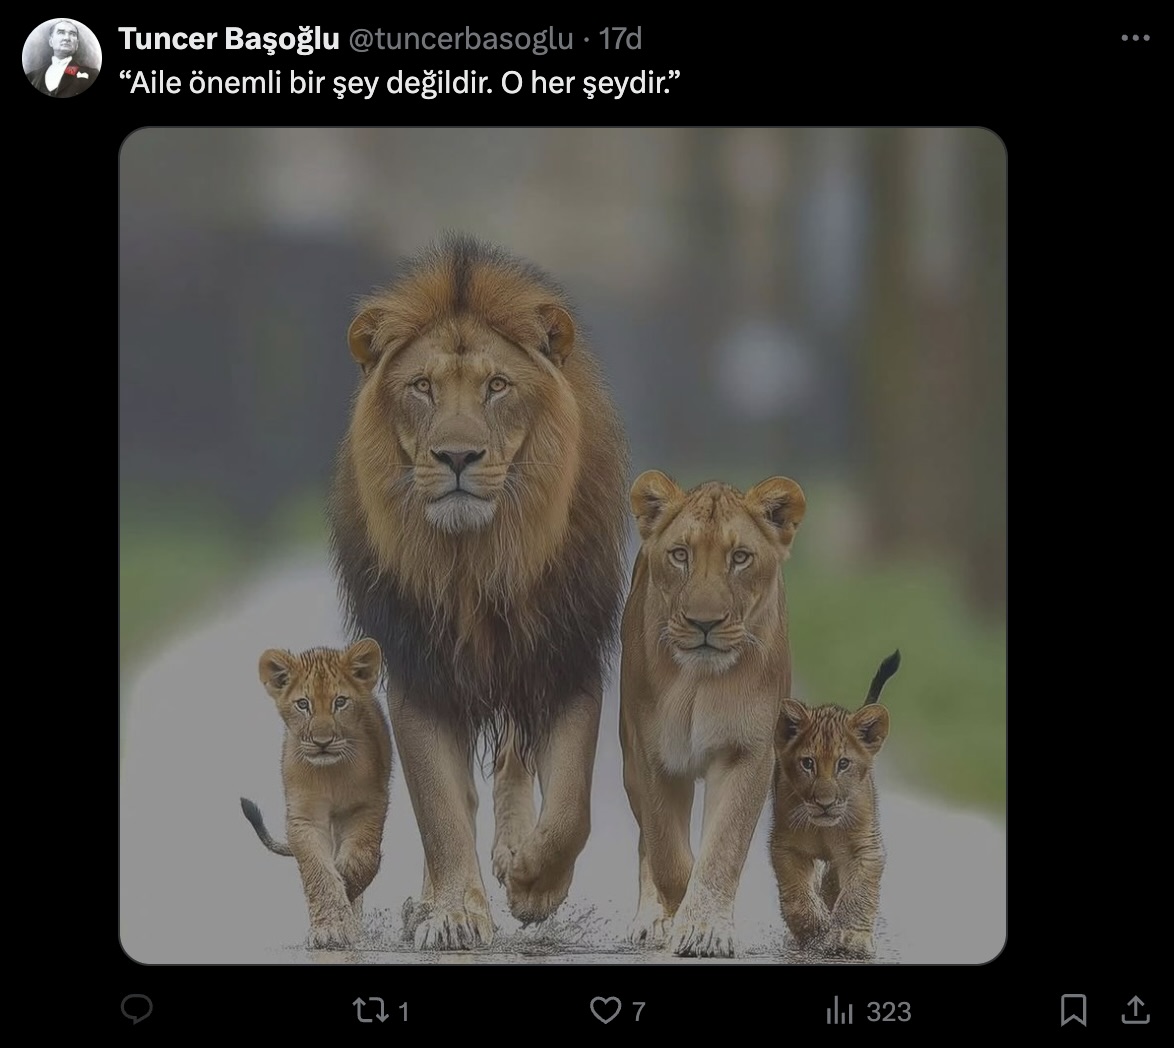The image size is (1174, 1048).
Task: Click the like count of 7
Action: [639, 1012]
